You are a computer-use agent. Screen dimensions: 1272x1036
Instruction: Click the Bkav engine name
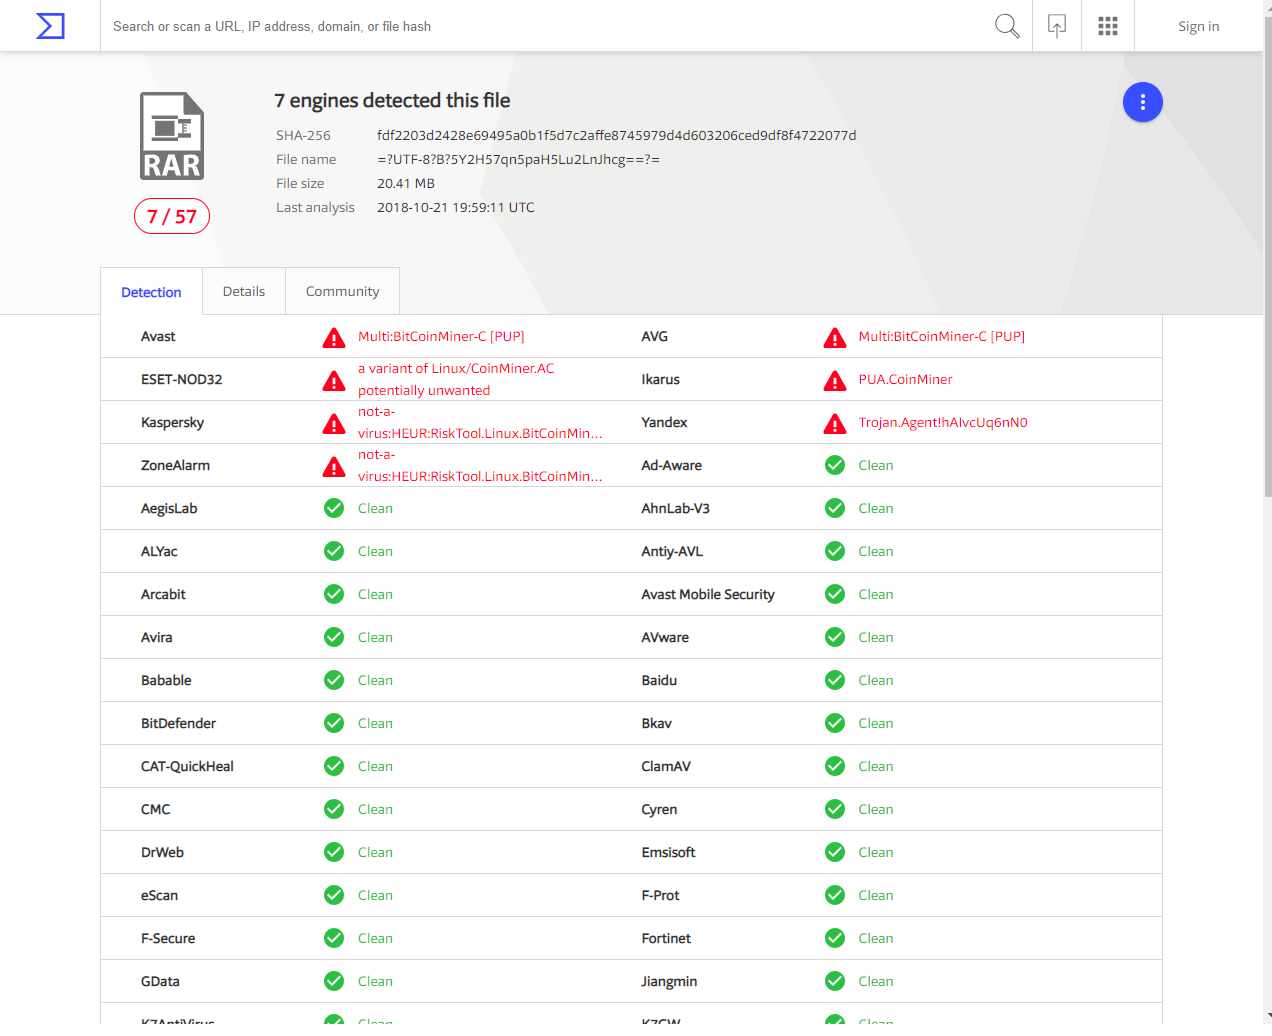656,723
